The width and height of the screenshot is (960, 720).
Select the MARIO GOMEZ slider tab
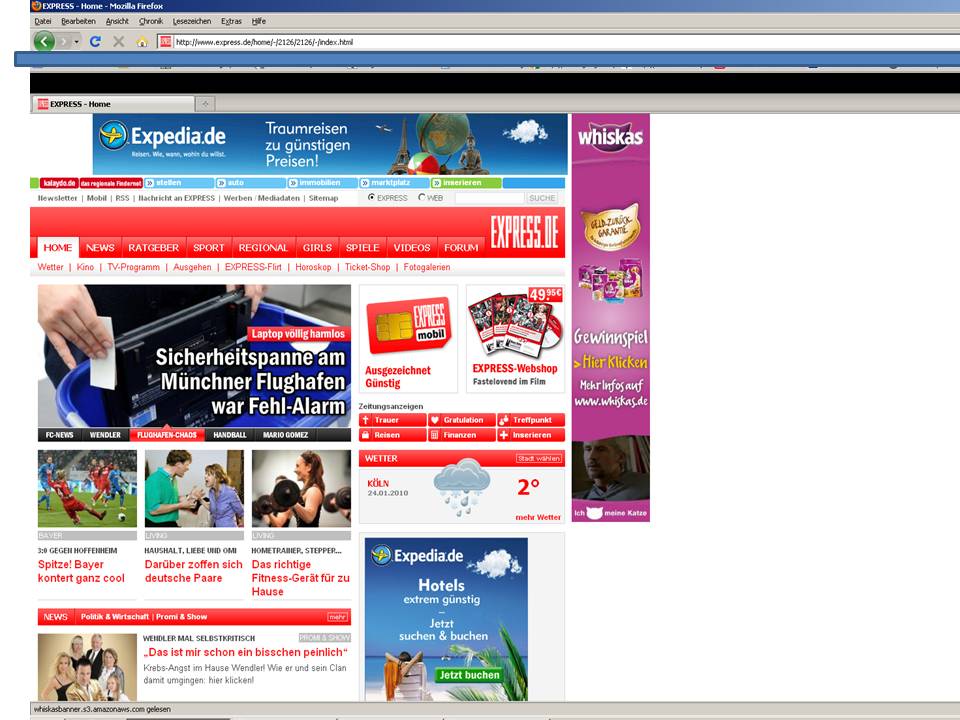click(285, 435)
